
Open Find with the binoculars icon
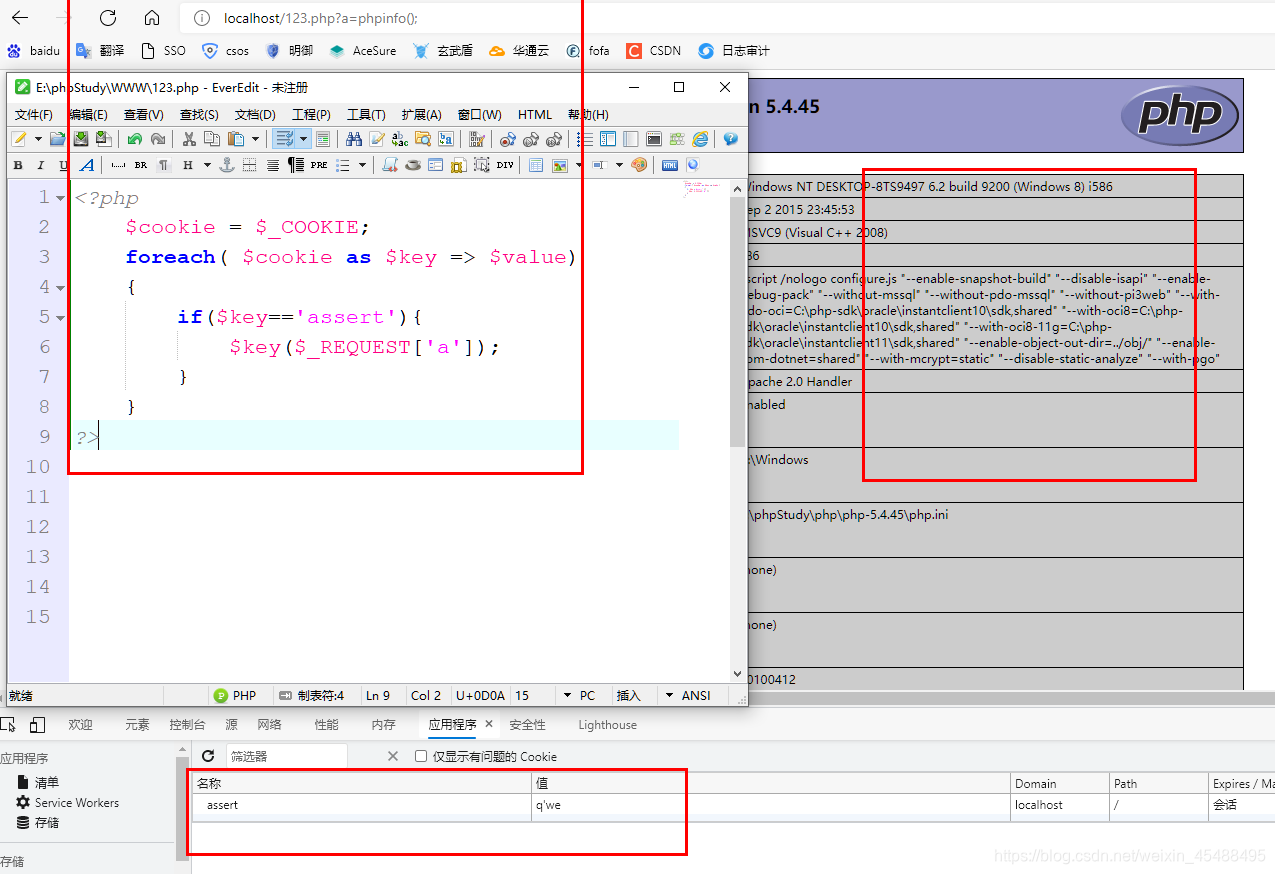[x=354, y=139]
